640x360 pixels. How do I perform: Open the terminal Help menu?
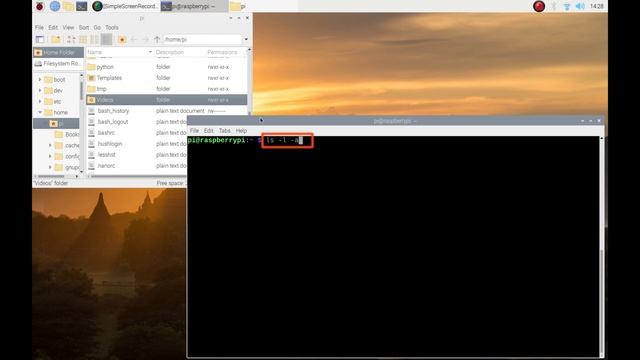coord(241,131)
